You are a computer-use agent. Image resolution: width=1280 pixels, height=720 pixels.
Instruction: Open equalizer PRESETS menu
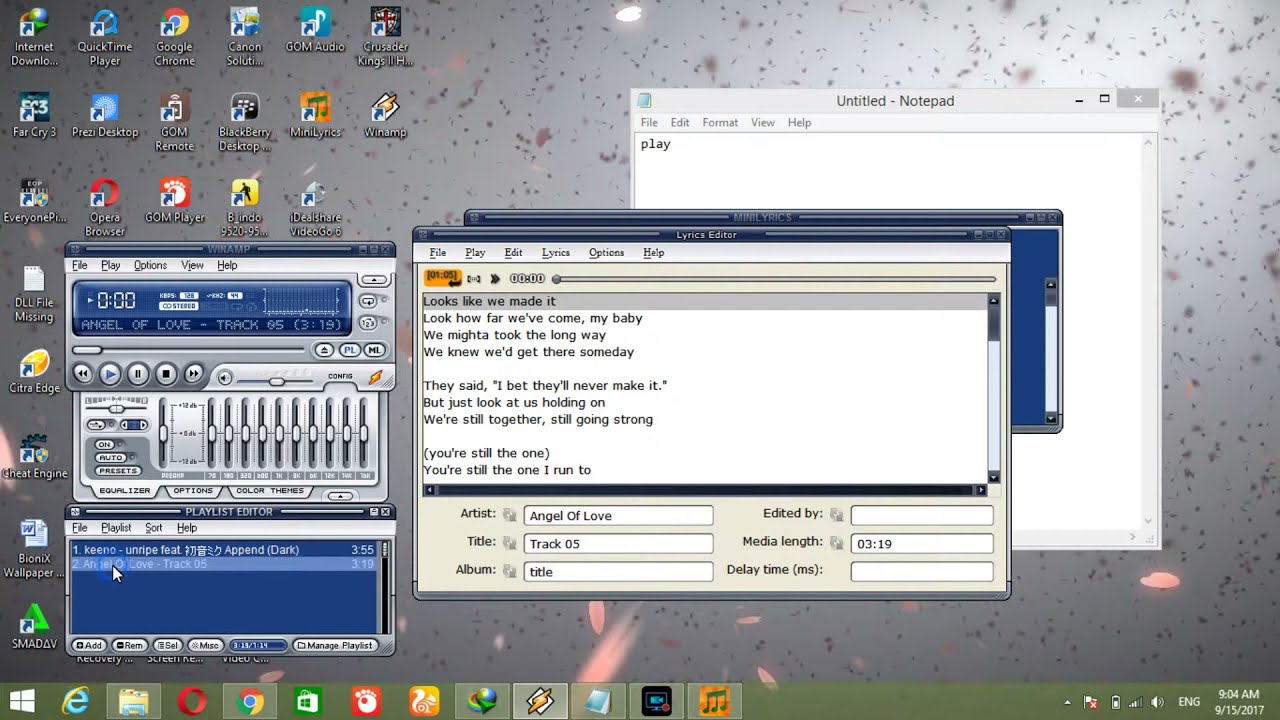[118, 470]
